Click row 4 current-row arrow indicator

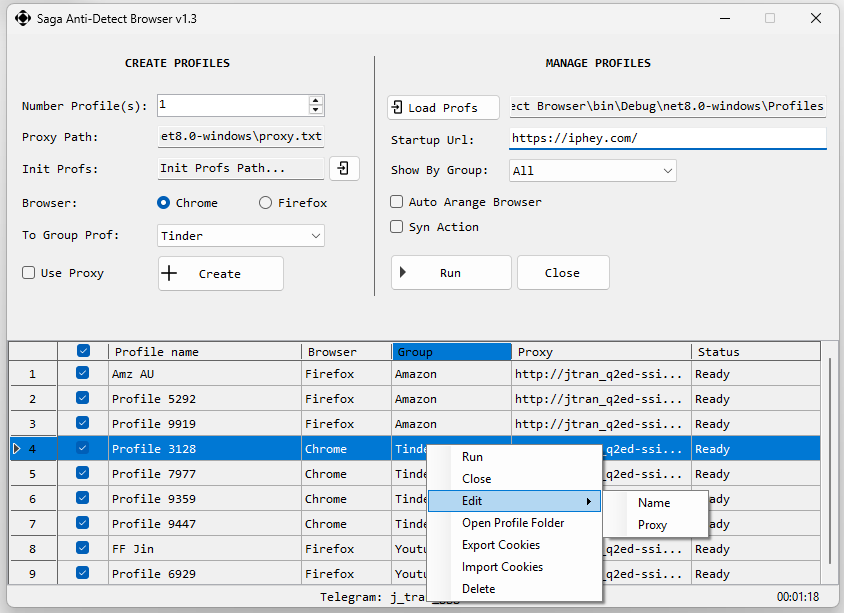point(17,448)
